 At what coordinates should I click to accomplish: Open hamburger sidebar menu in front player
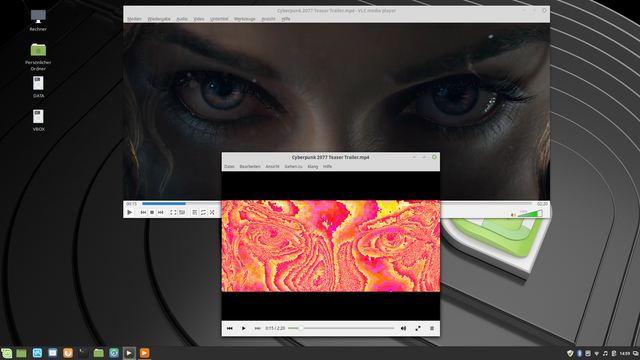click(432, 328)
